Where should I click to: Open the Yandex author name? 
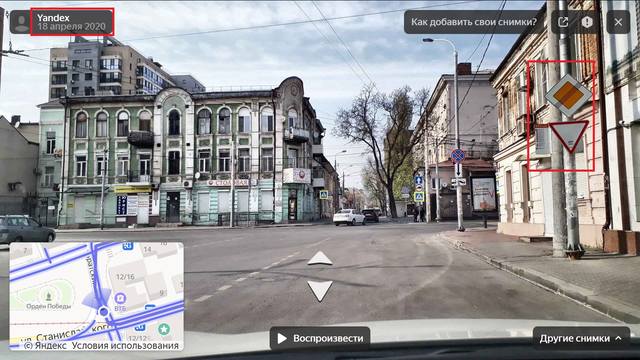pyautogui.click(x=53, y=18)
